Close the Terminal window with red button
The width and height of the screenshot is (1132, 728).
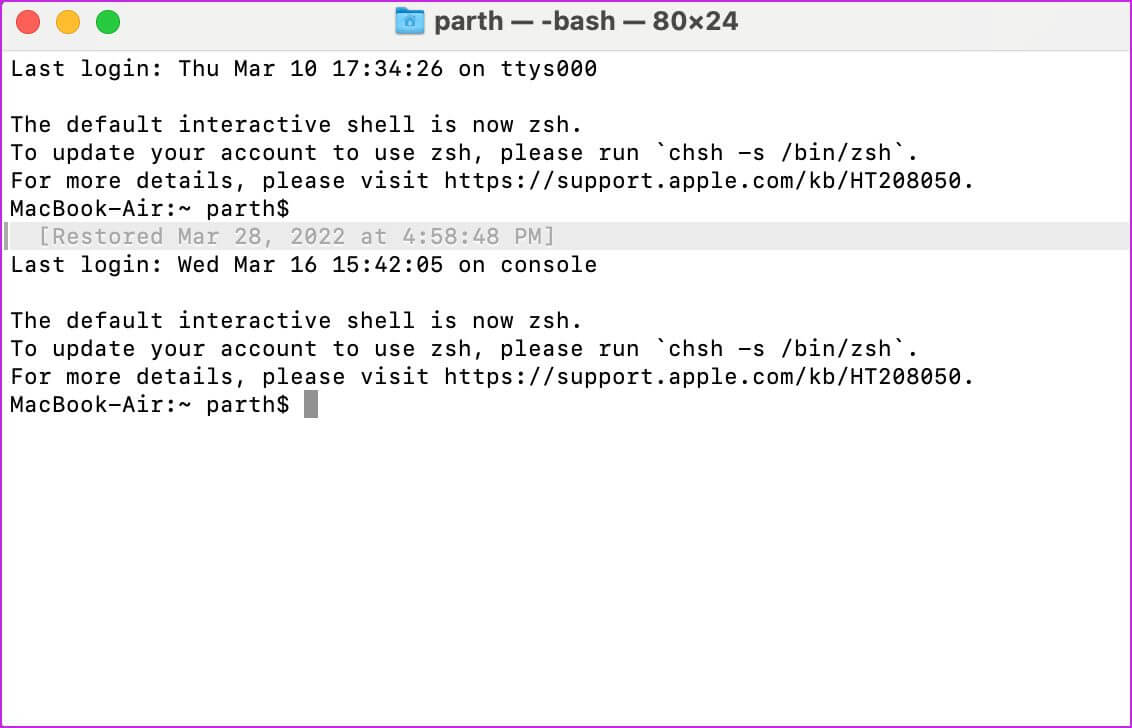pyautogui.click(x=28, y=21)
